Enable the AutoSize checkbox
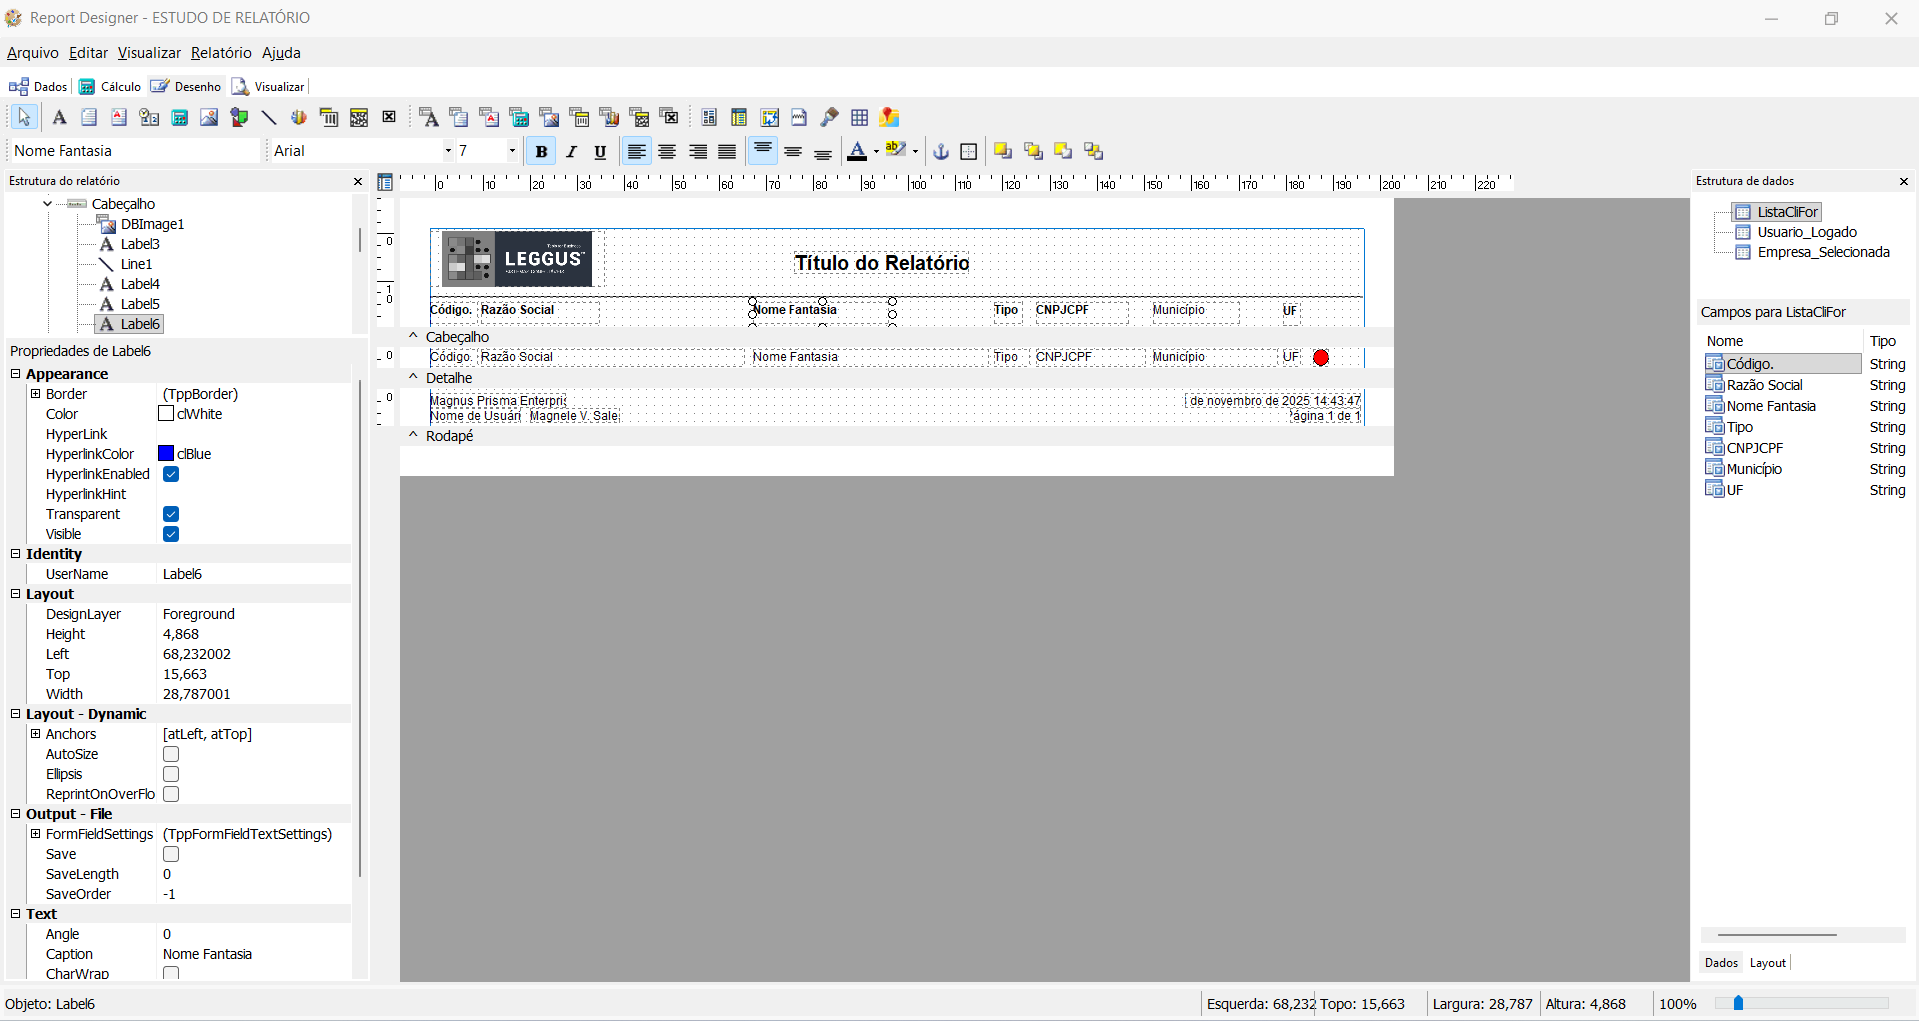This screenshot has width=1919, height=1021. click(x=171, y=754)
